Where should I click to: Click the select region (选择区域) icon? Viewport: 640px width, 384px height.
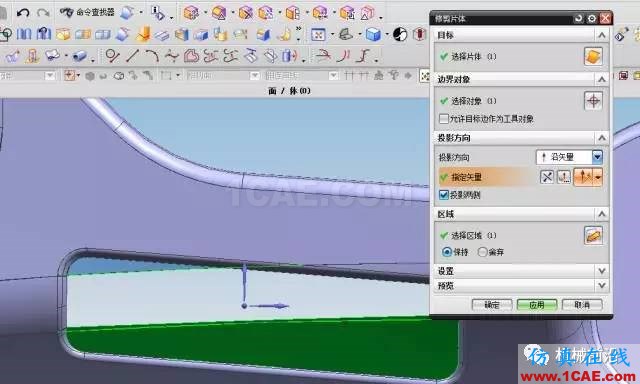pos(593,235)
